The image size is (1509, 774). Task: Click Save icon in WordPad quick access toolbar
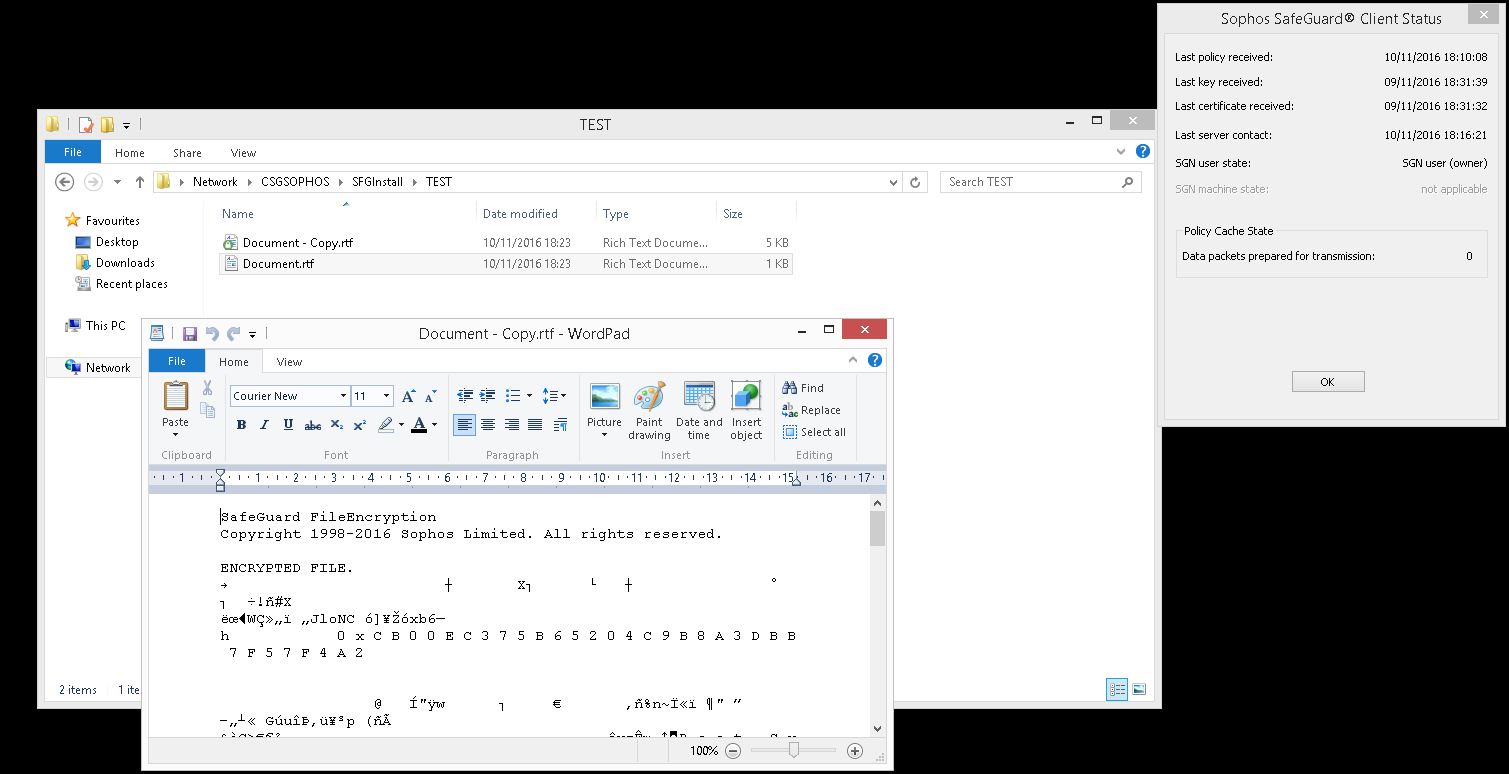coord(190,333)
